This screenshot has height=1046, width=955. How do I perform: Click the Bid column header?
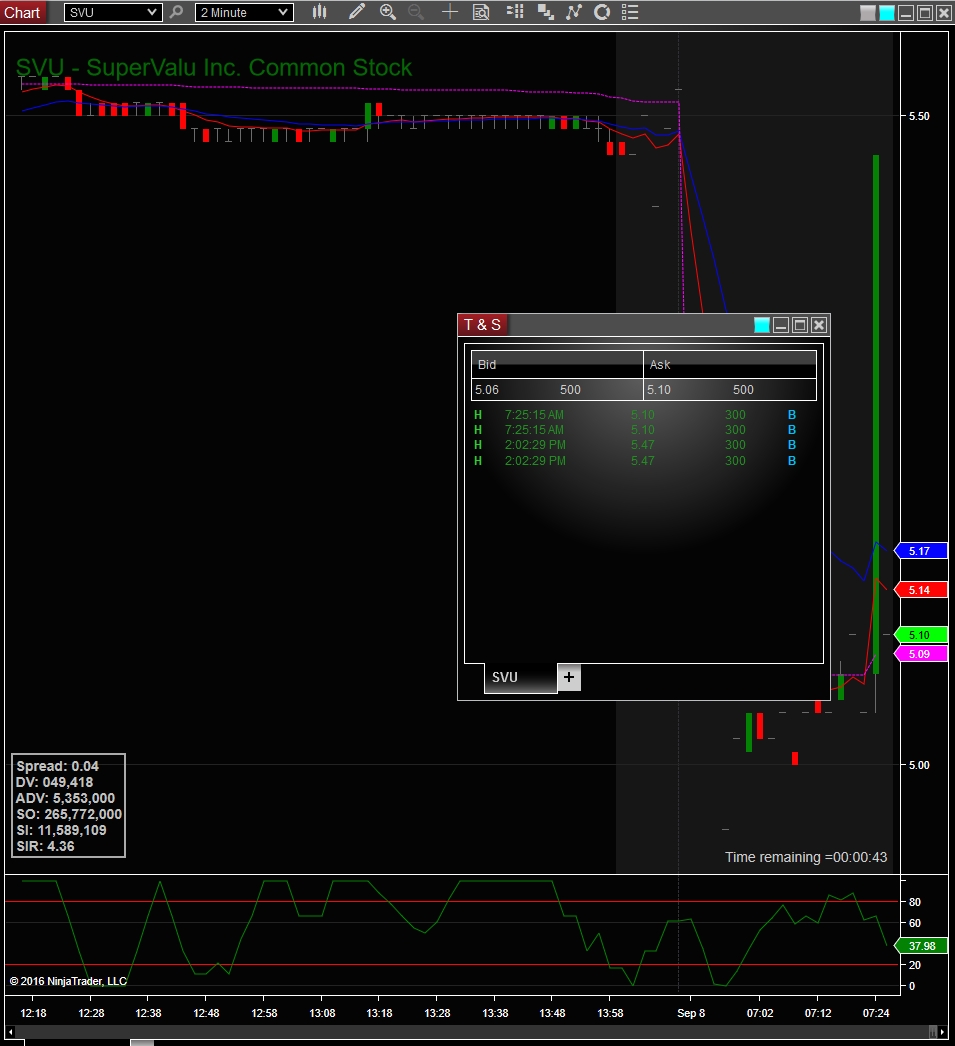coord(557,364)
